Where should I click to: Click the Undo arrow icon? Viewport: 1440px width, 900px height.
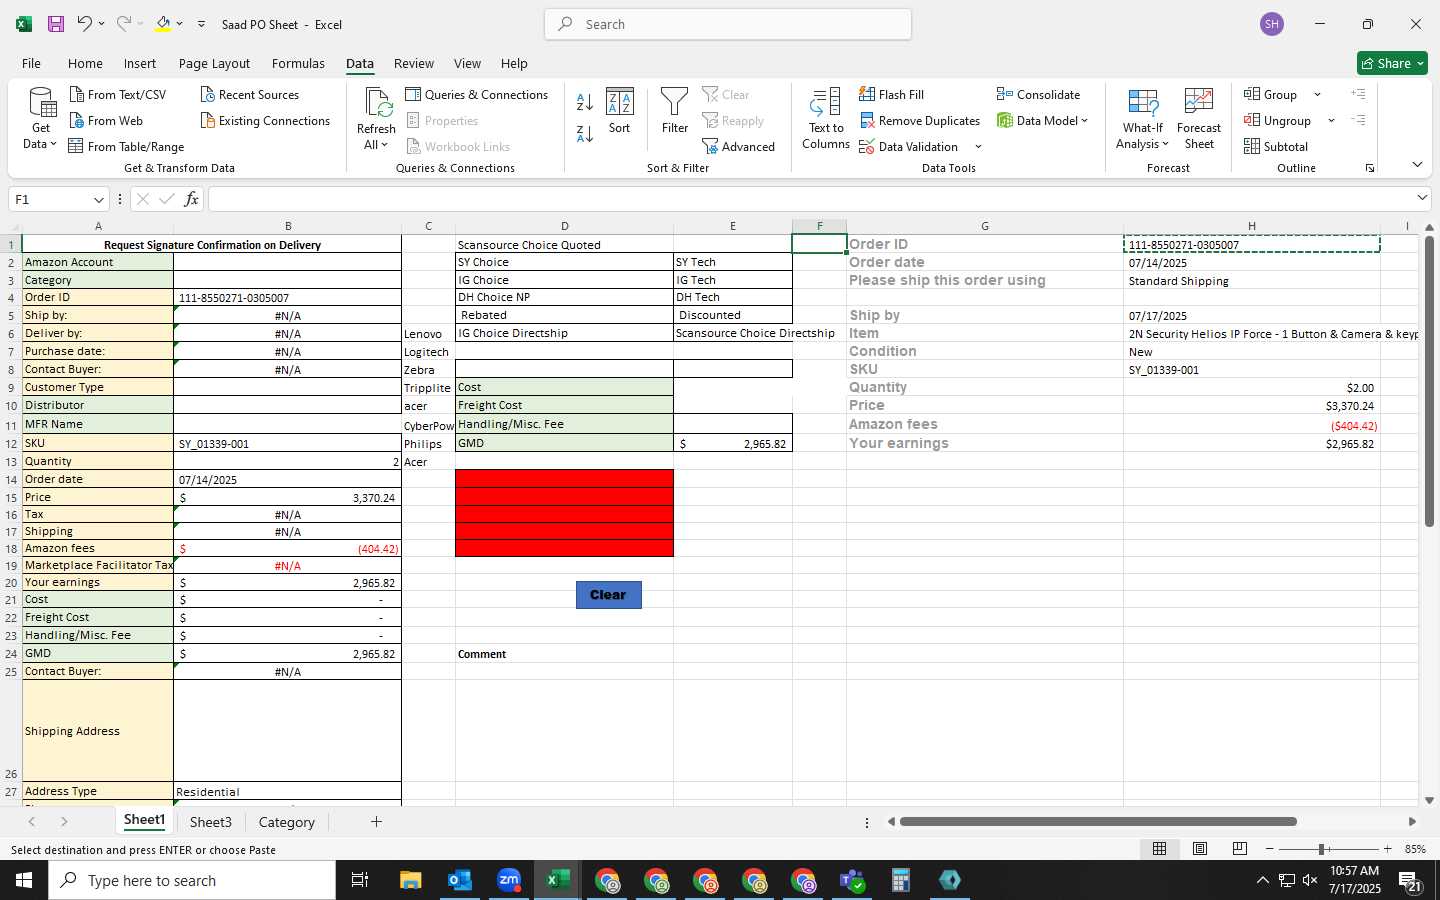(85, 24)
